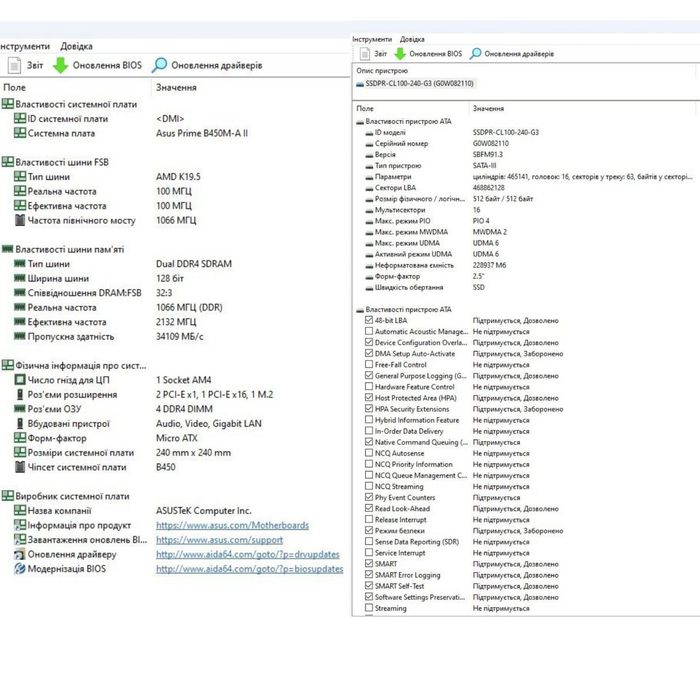This screenshot has width=700, height=700.
Task: Click the icon beside 'Вбудовані пристрої'
Action: [x=20, y=423]
